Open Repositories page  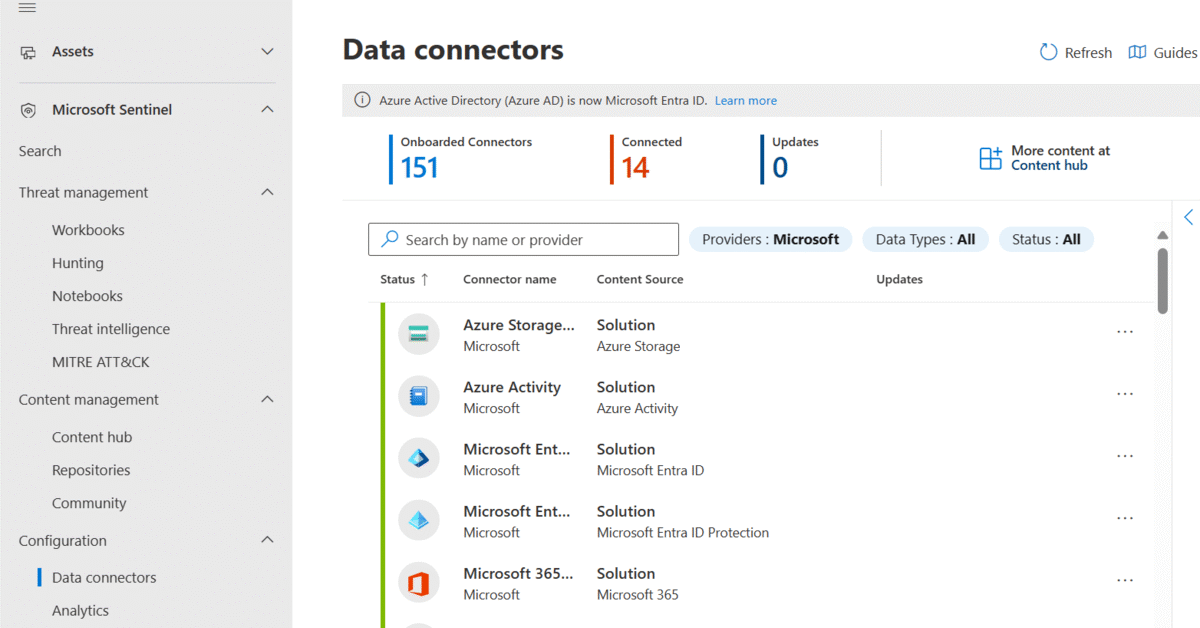(x=91, y=470)
